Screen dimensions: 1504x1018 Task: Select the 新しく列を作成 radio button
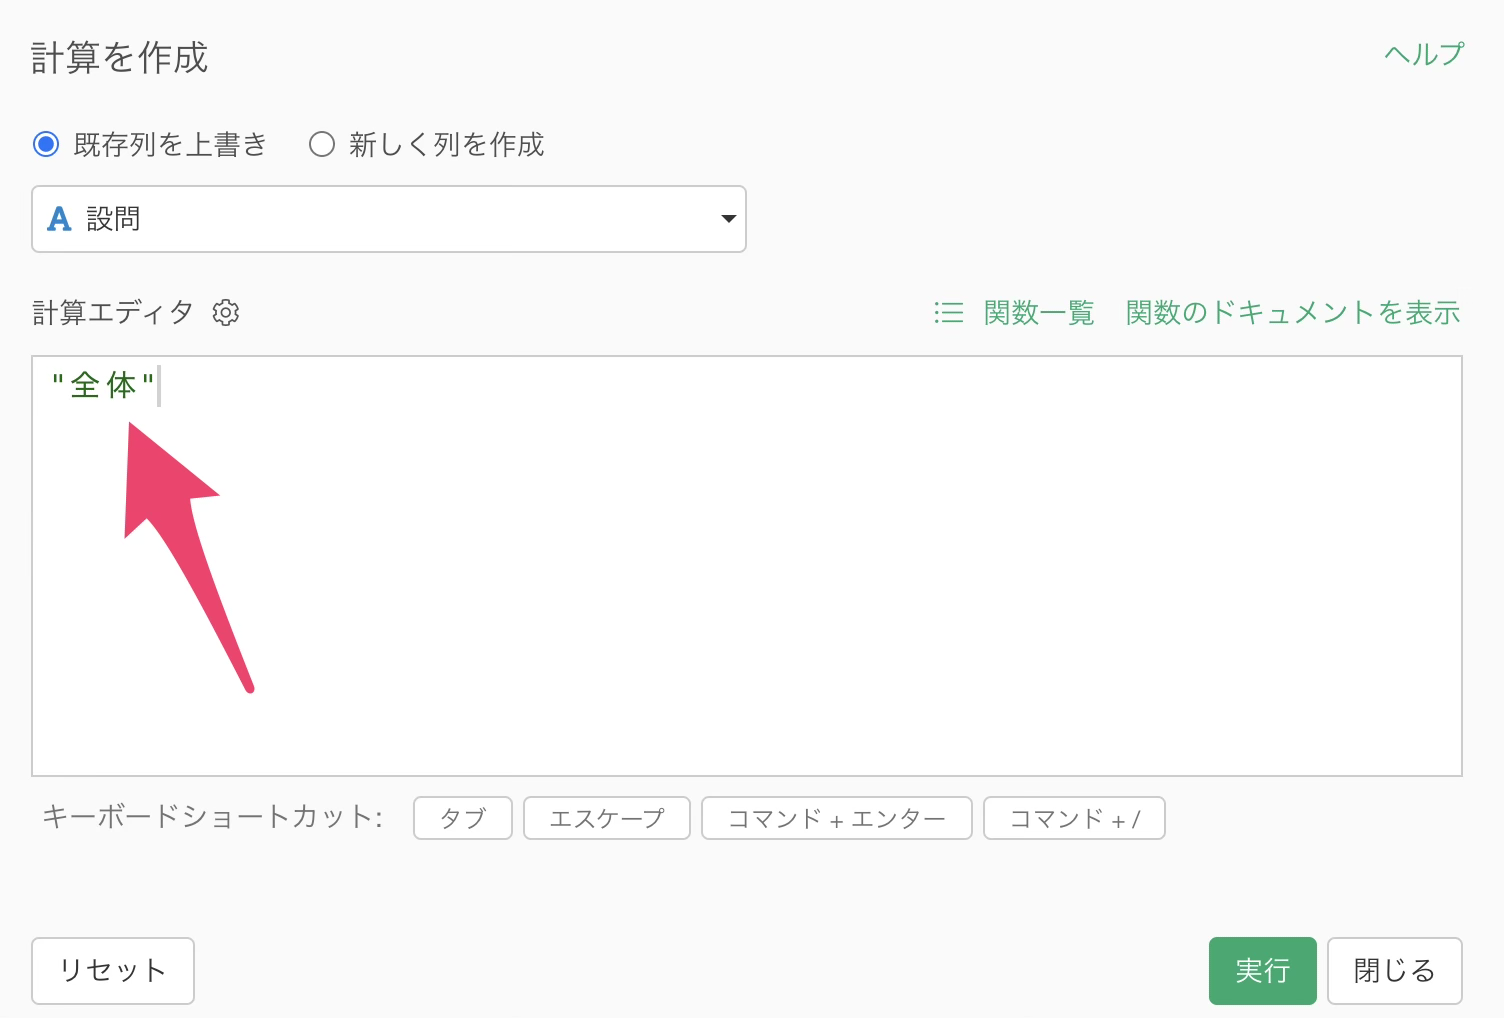[x=321, y=145]
